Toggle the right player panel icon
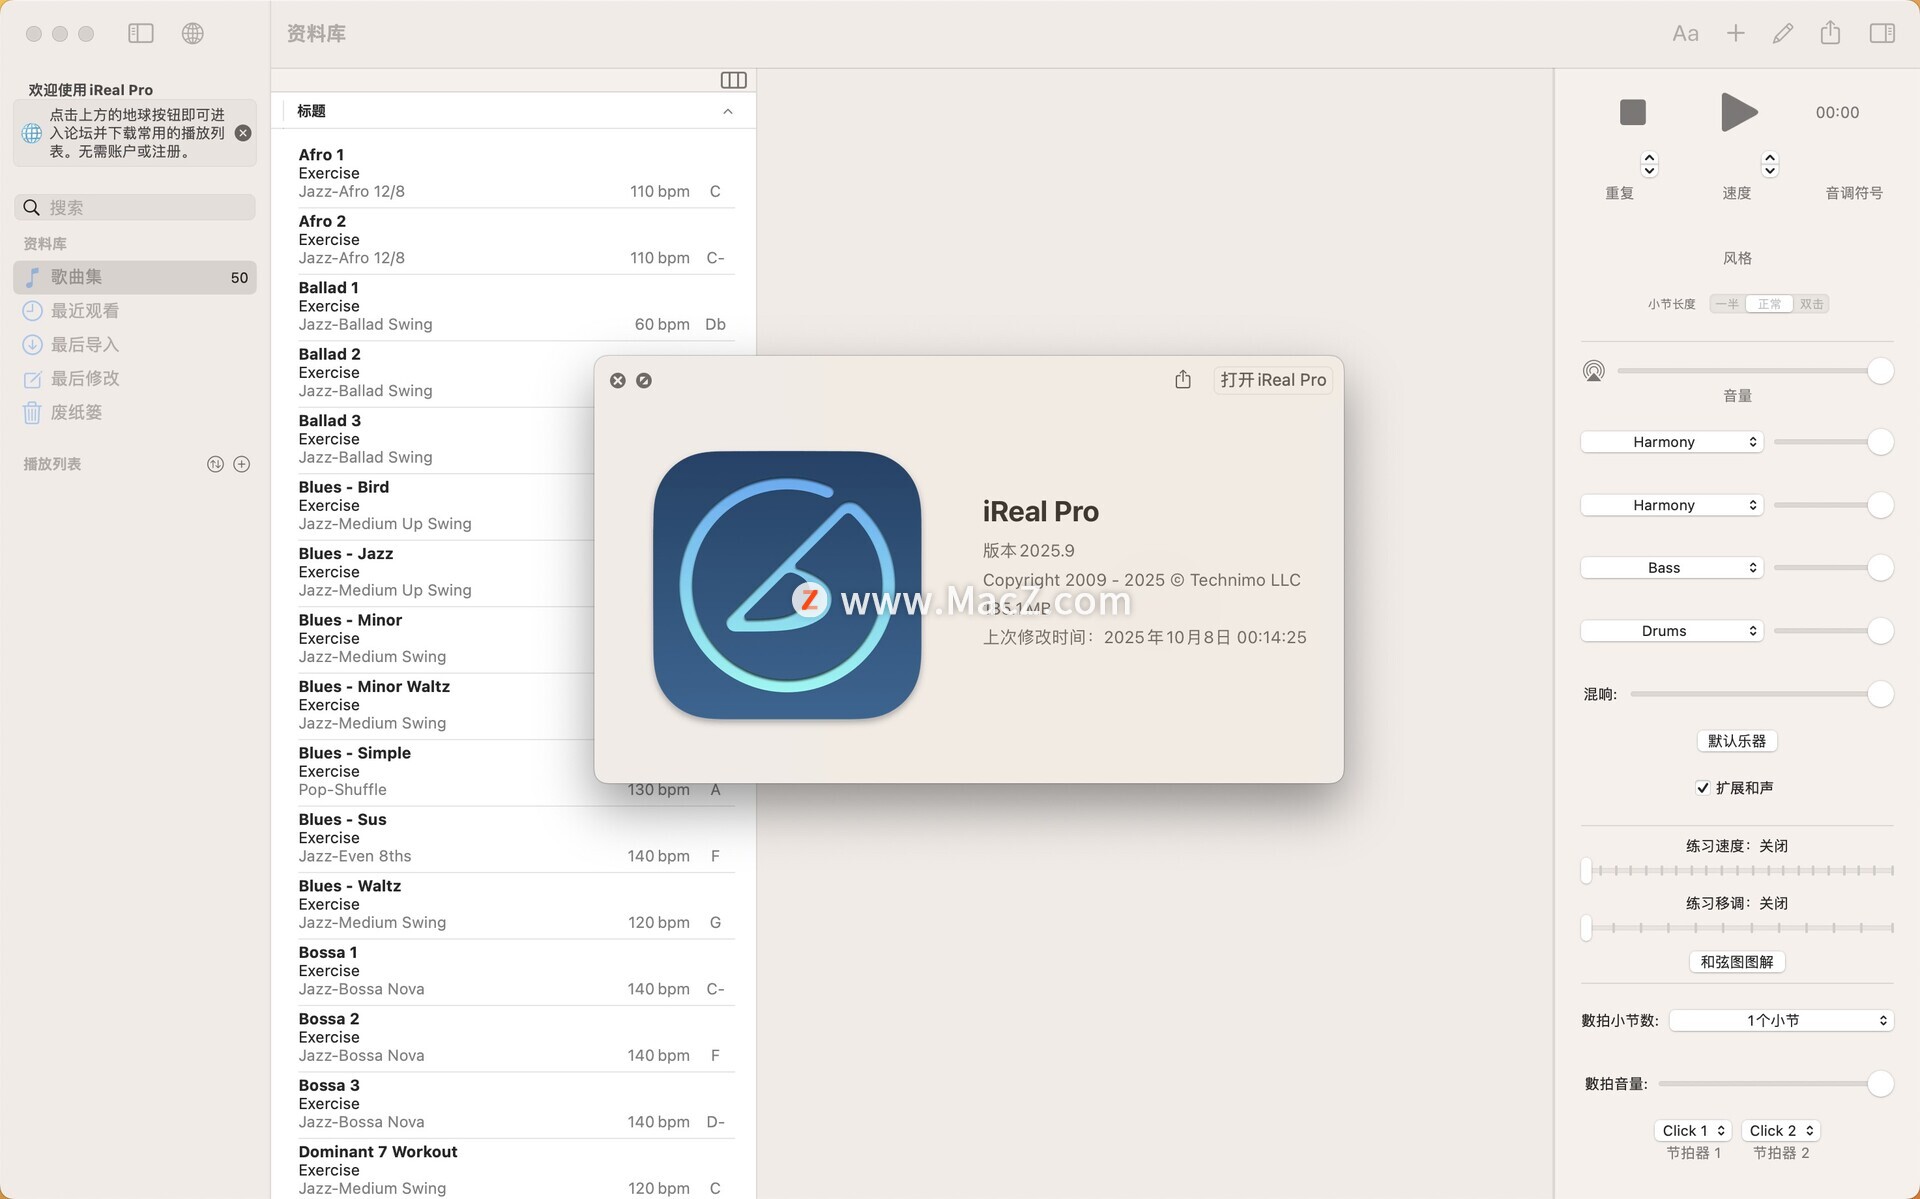Image resolution: width=1920 pixels, height=1199 pixels. tap(1881, 33)
